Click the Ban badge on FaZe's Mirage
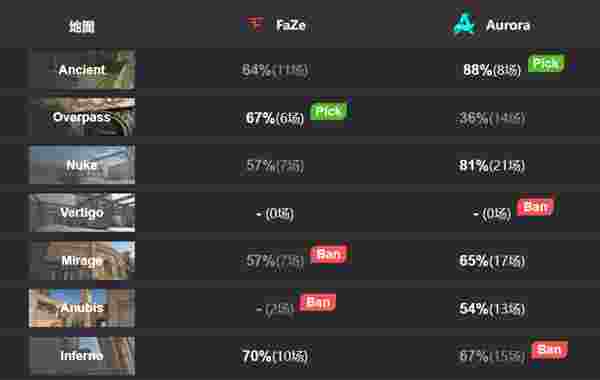600x380 pixels. [x=329, y=254]
